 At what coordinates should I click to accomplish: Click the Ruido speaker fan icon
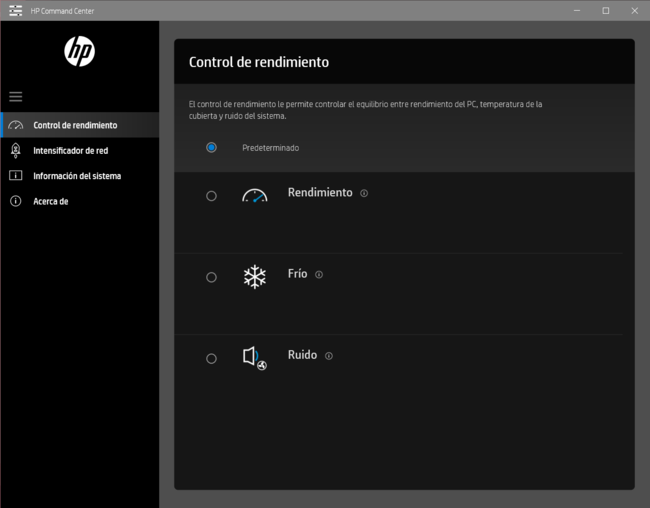point(255,358)
